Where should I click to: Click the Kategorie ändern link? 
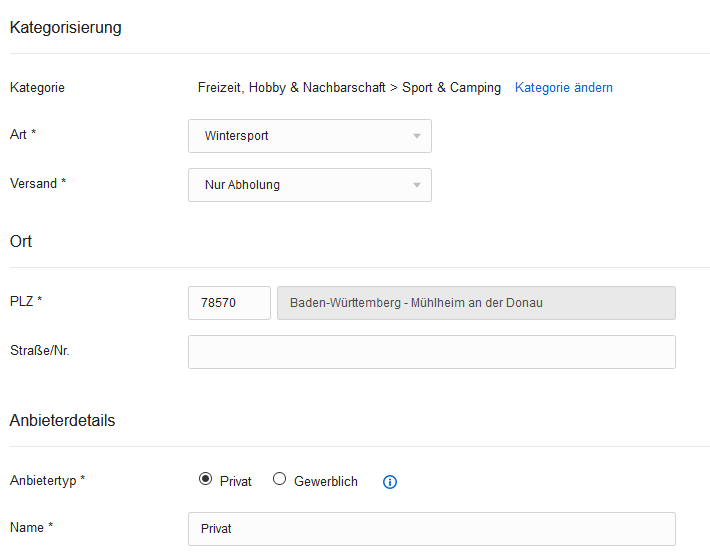564,87
